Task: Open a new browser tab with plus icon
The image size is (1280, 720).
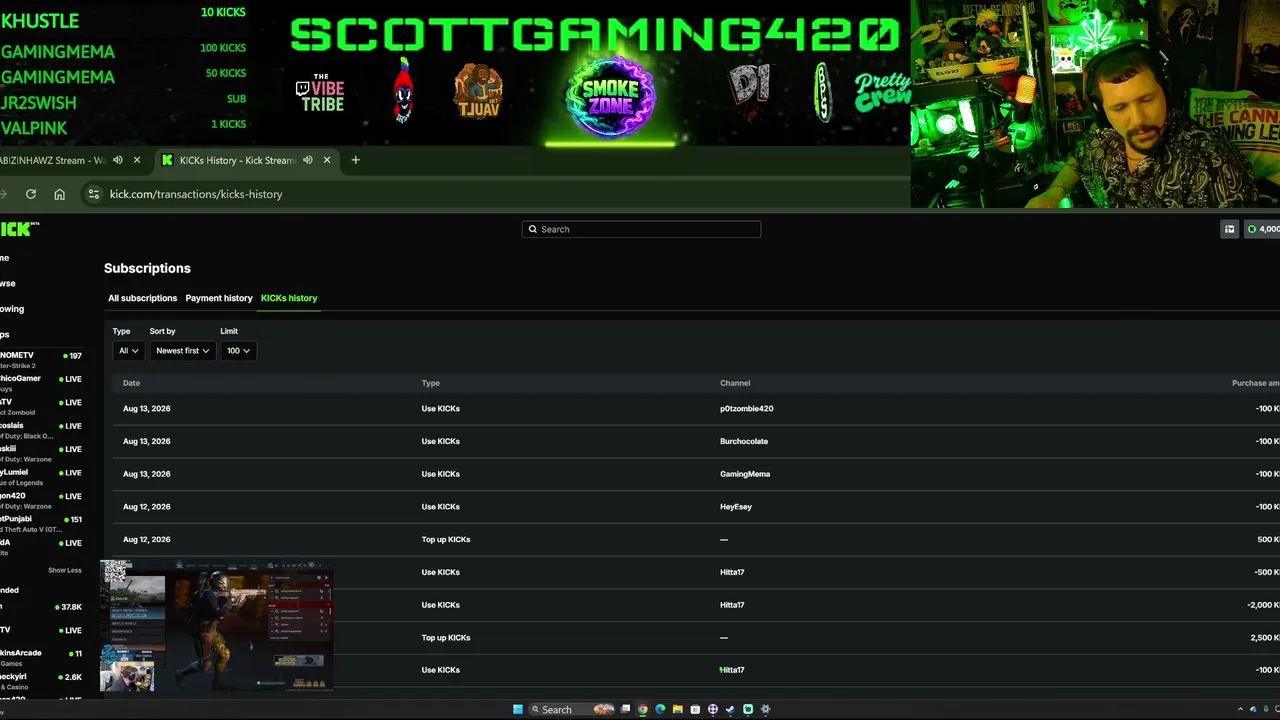Action: [x=355, y=160]
